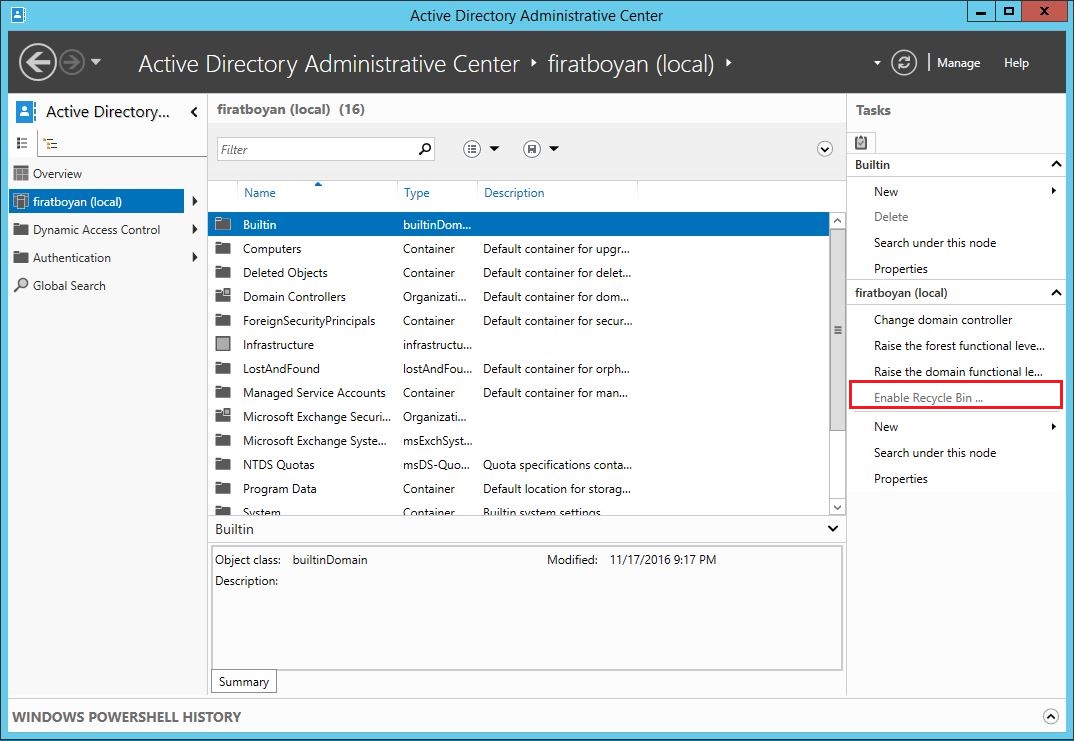Click the list scroll up arrow

[x=837, y=221]
